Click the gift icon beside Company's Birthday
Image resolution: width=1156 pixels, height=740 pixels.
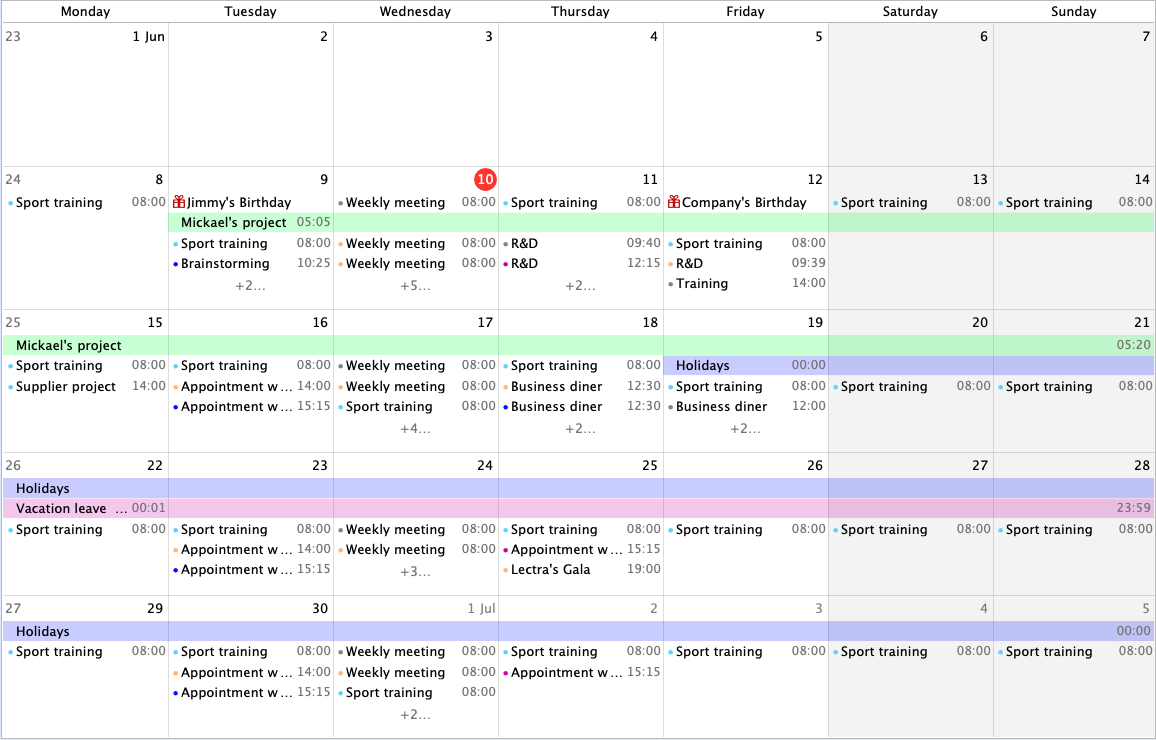674,202
